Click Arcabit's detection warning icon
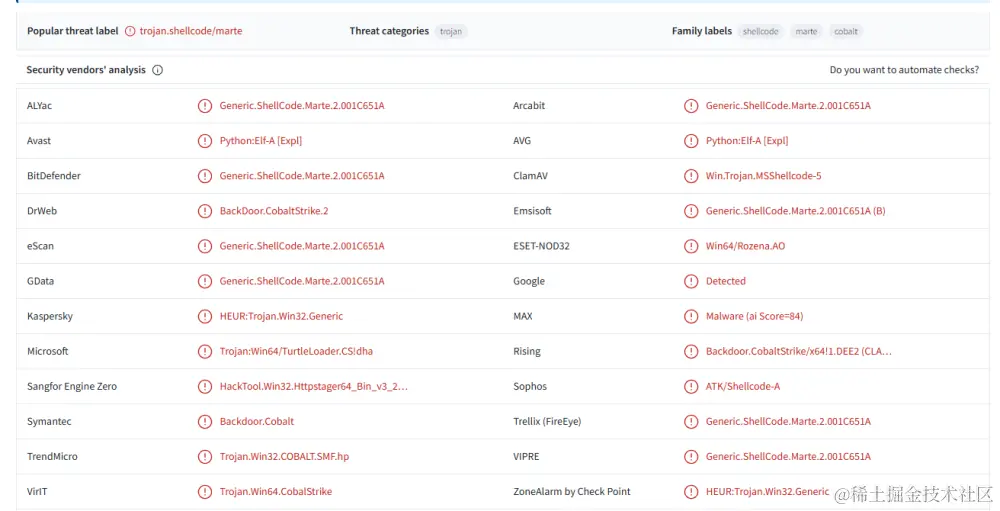The image size is (1000, 511). point(691,106)
